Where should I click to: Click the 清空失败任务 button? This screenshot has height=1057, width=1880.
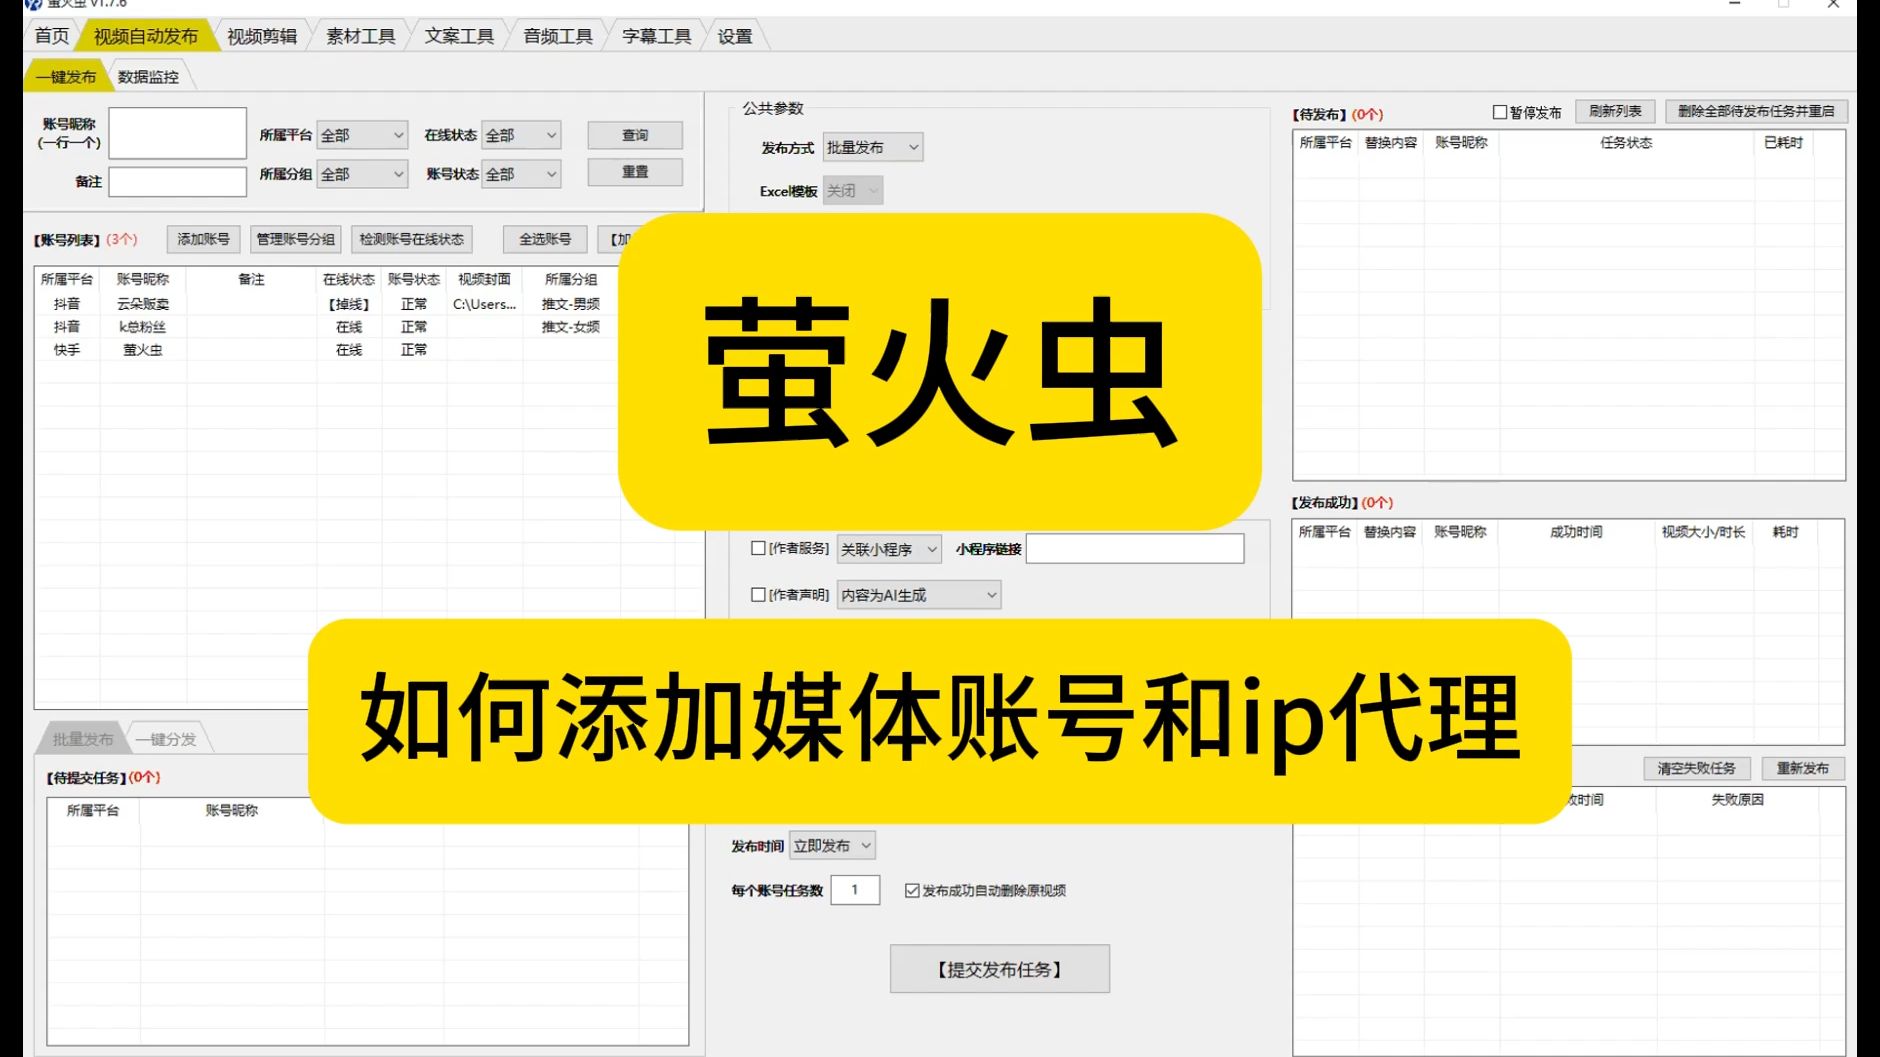(1697, 768)
